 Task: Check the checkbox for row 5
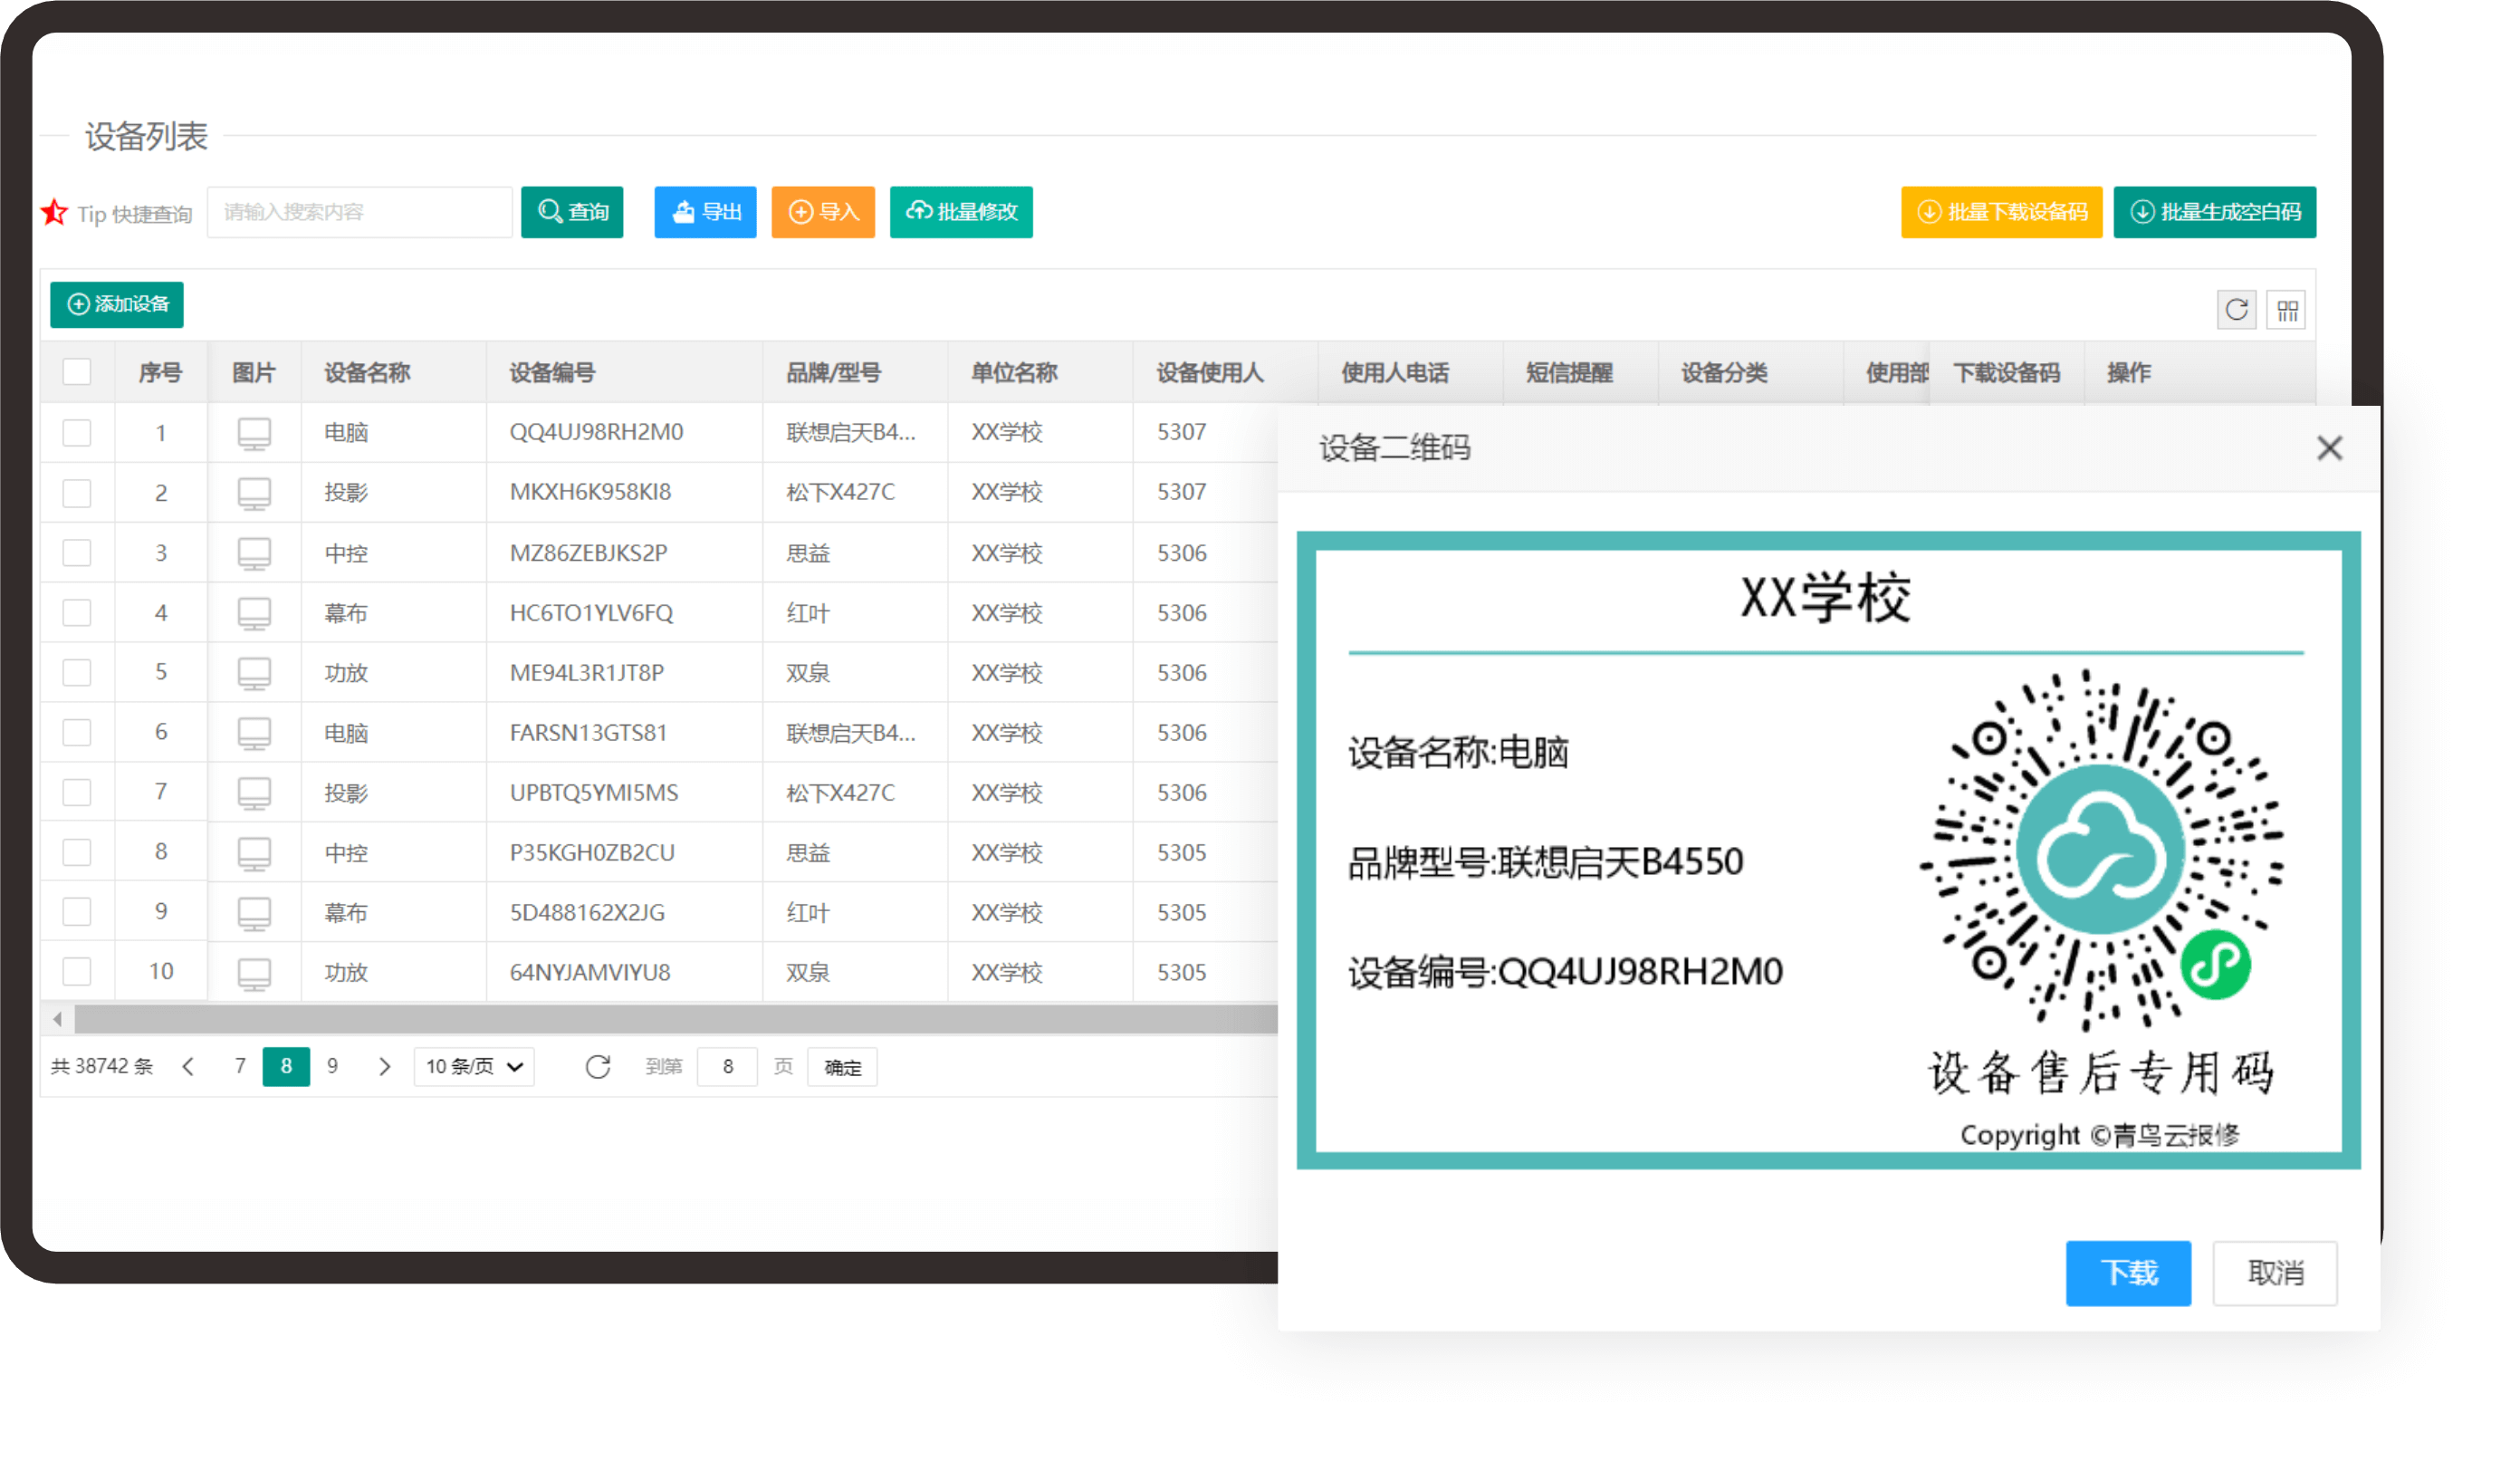(77, 672)
